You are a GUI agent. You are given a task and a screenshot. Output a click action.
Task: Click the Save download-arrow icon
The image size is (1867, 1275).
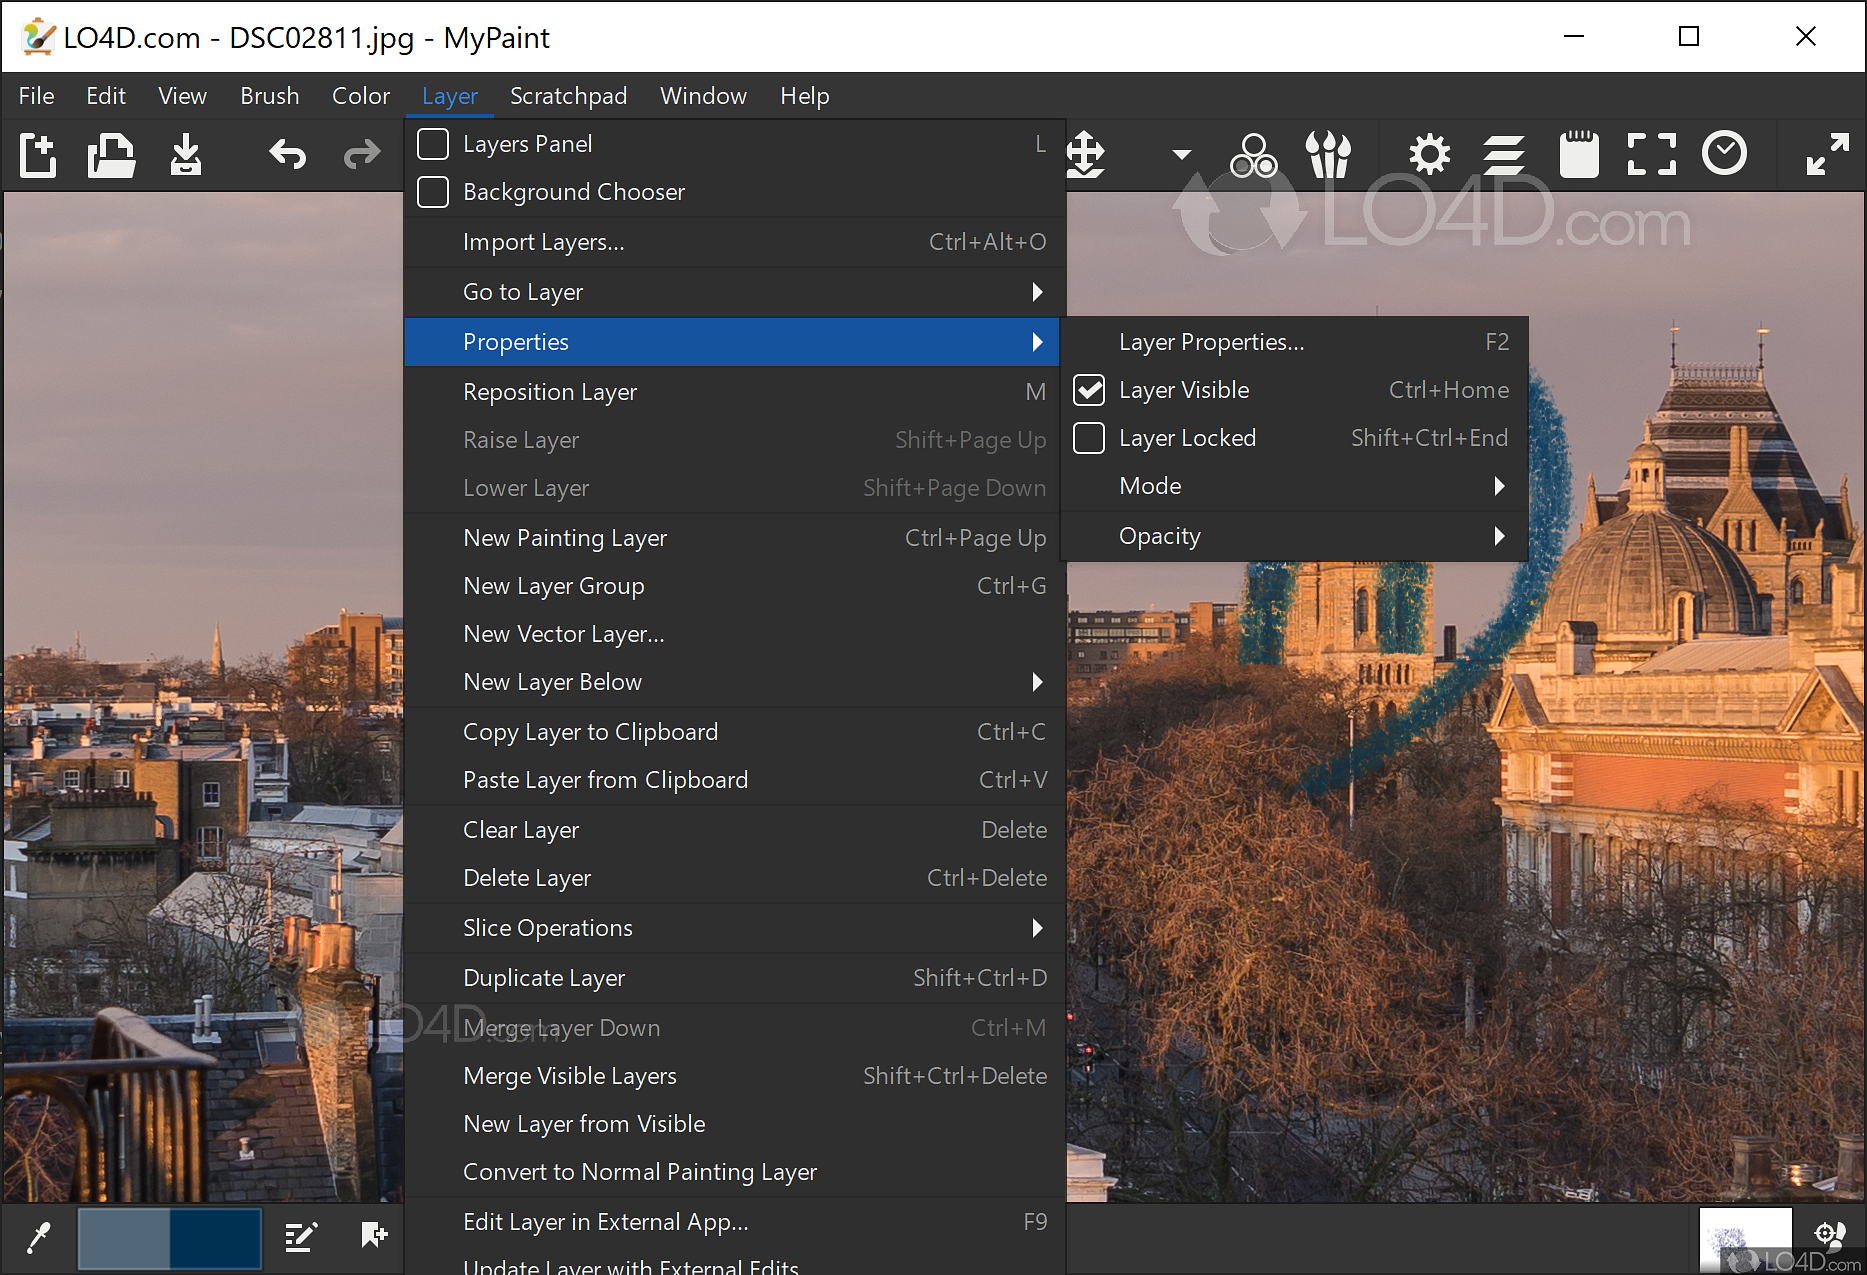tap(185, 155)
